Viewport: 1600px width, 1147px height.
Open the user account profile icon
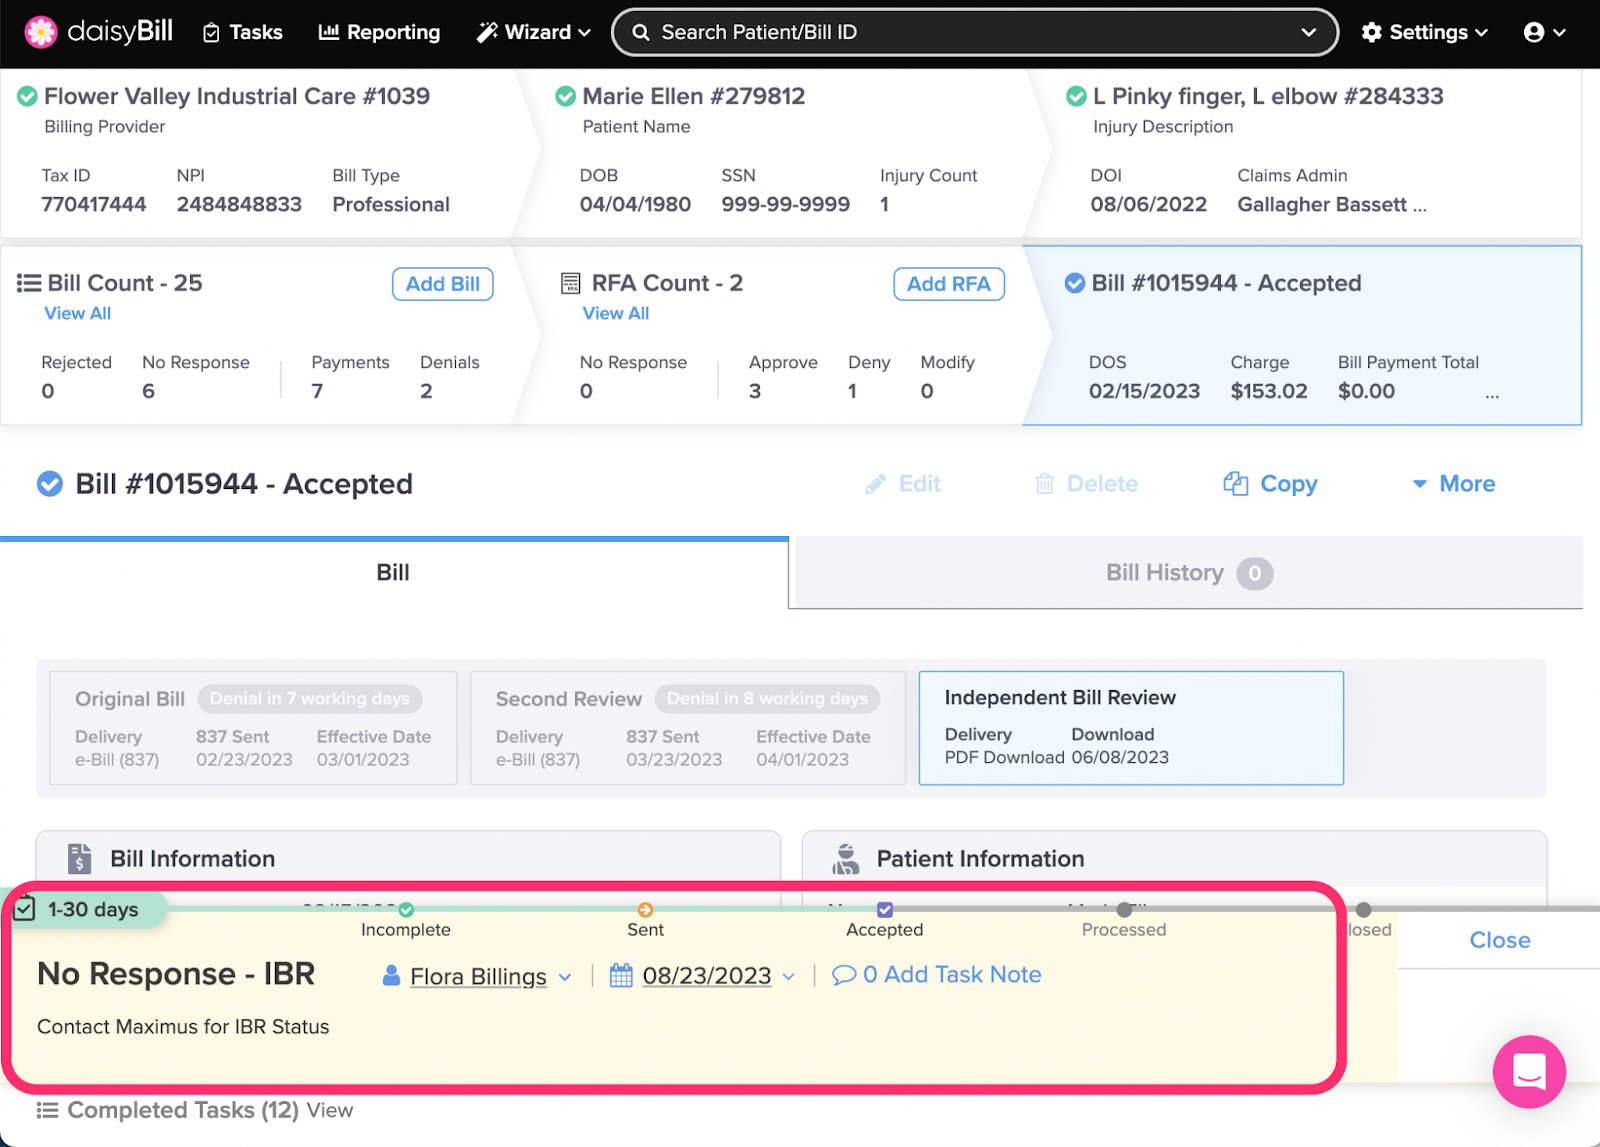point(1534,32)
